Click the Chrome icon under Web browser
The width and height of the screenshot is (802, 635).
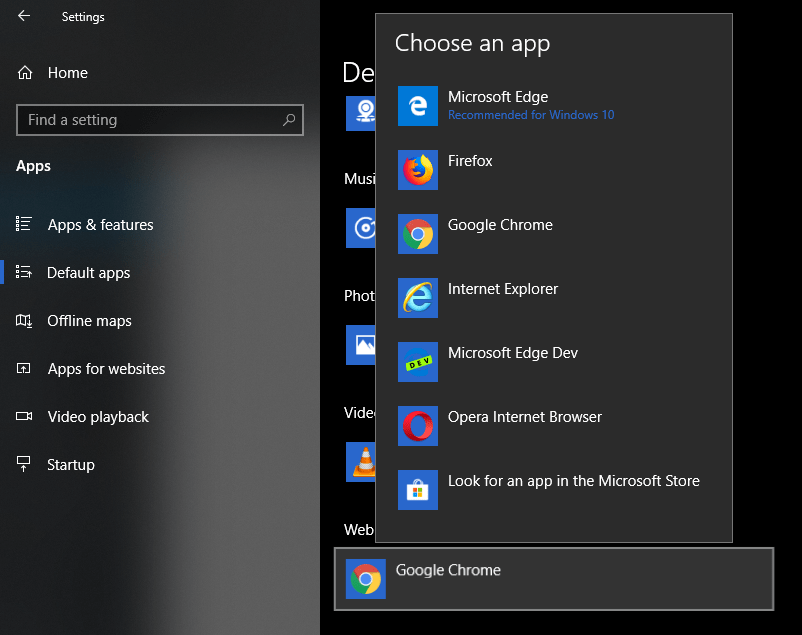click(366, 579)
